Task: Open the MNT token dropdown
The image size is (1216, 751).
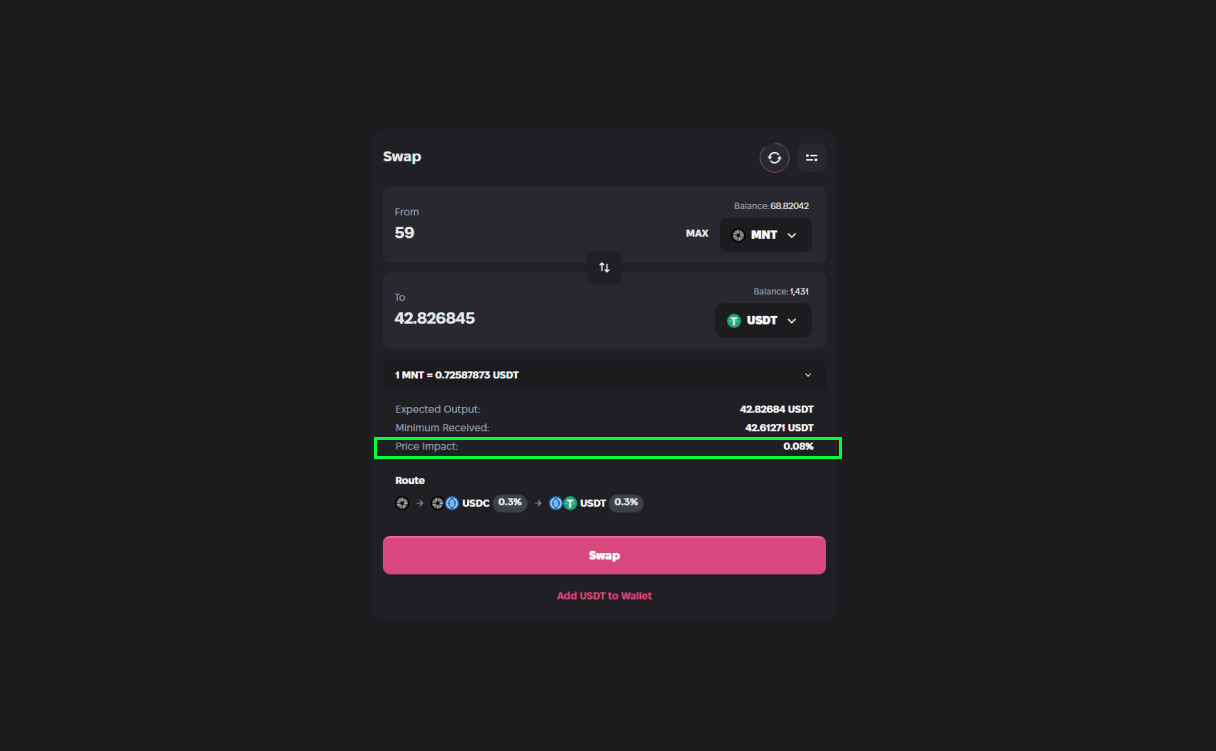Action: click(766, 235)
